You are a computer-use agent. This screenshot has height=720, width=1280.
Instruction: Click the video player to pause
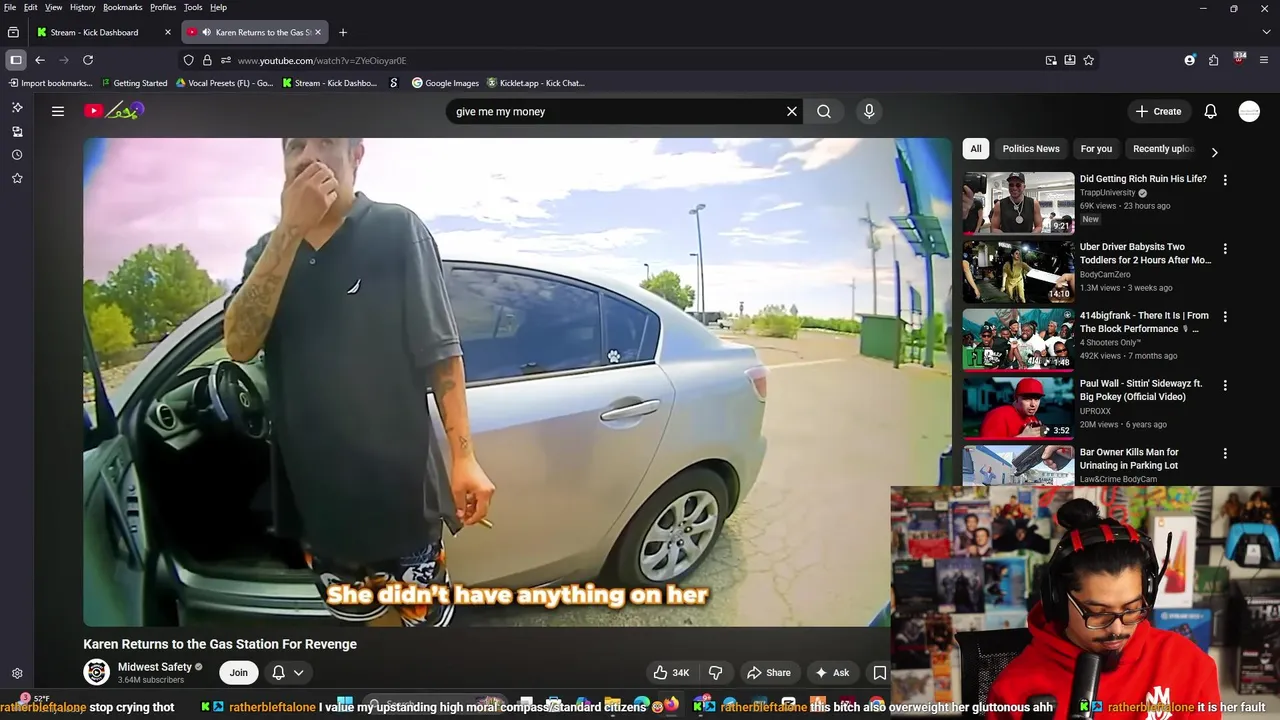tap(516, 382)
